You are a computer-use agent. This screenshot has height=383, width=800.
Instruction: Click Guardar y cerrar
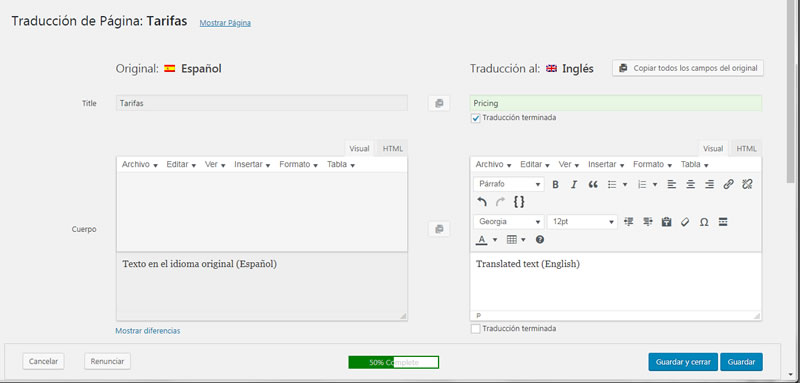[683, 362]
